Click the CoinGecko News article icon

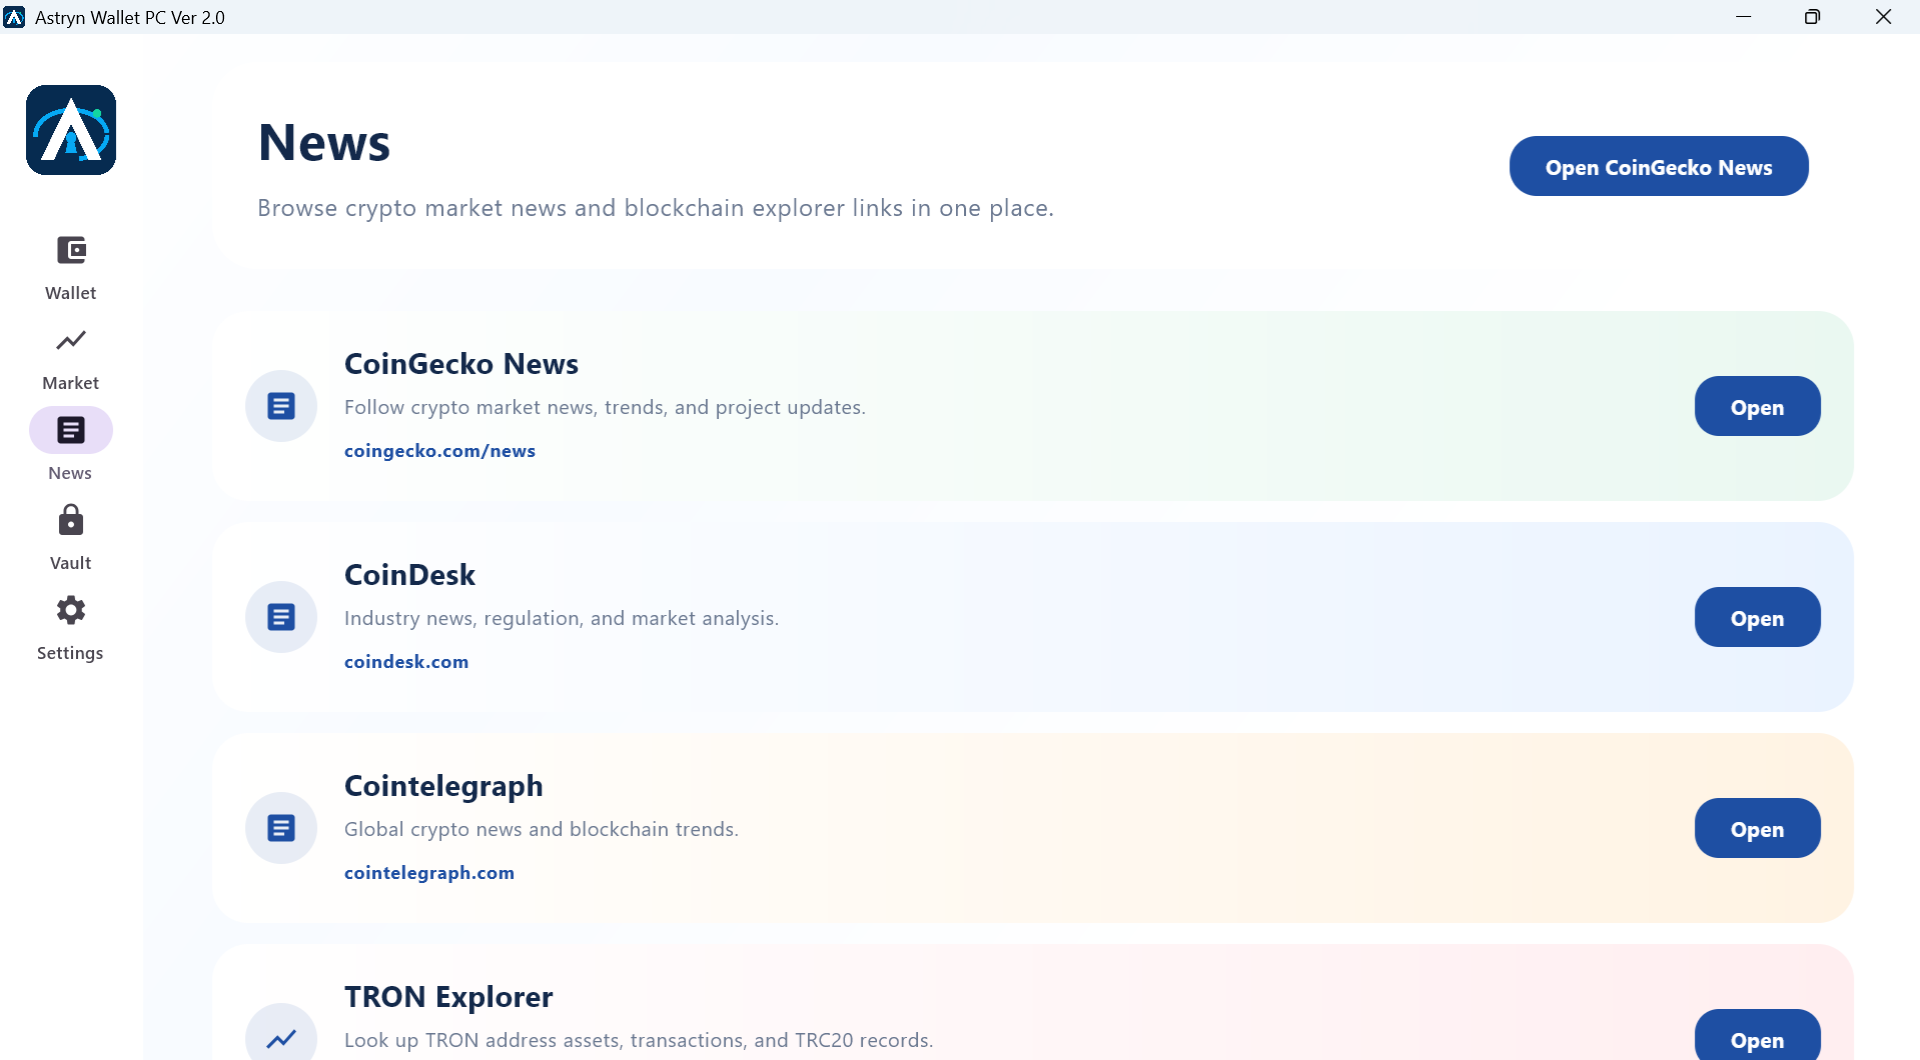click(x=281, y=406)
